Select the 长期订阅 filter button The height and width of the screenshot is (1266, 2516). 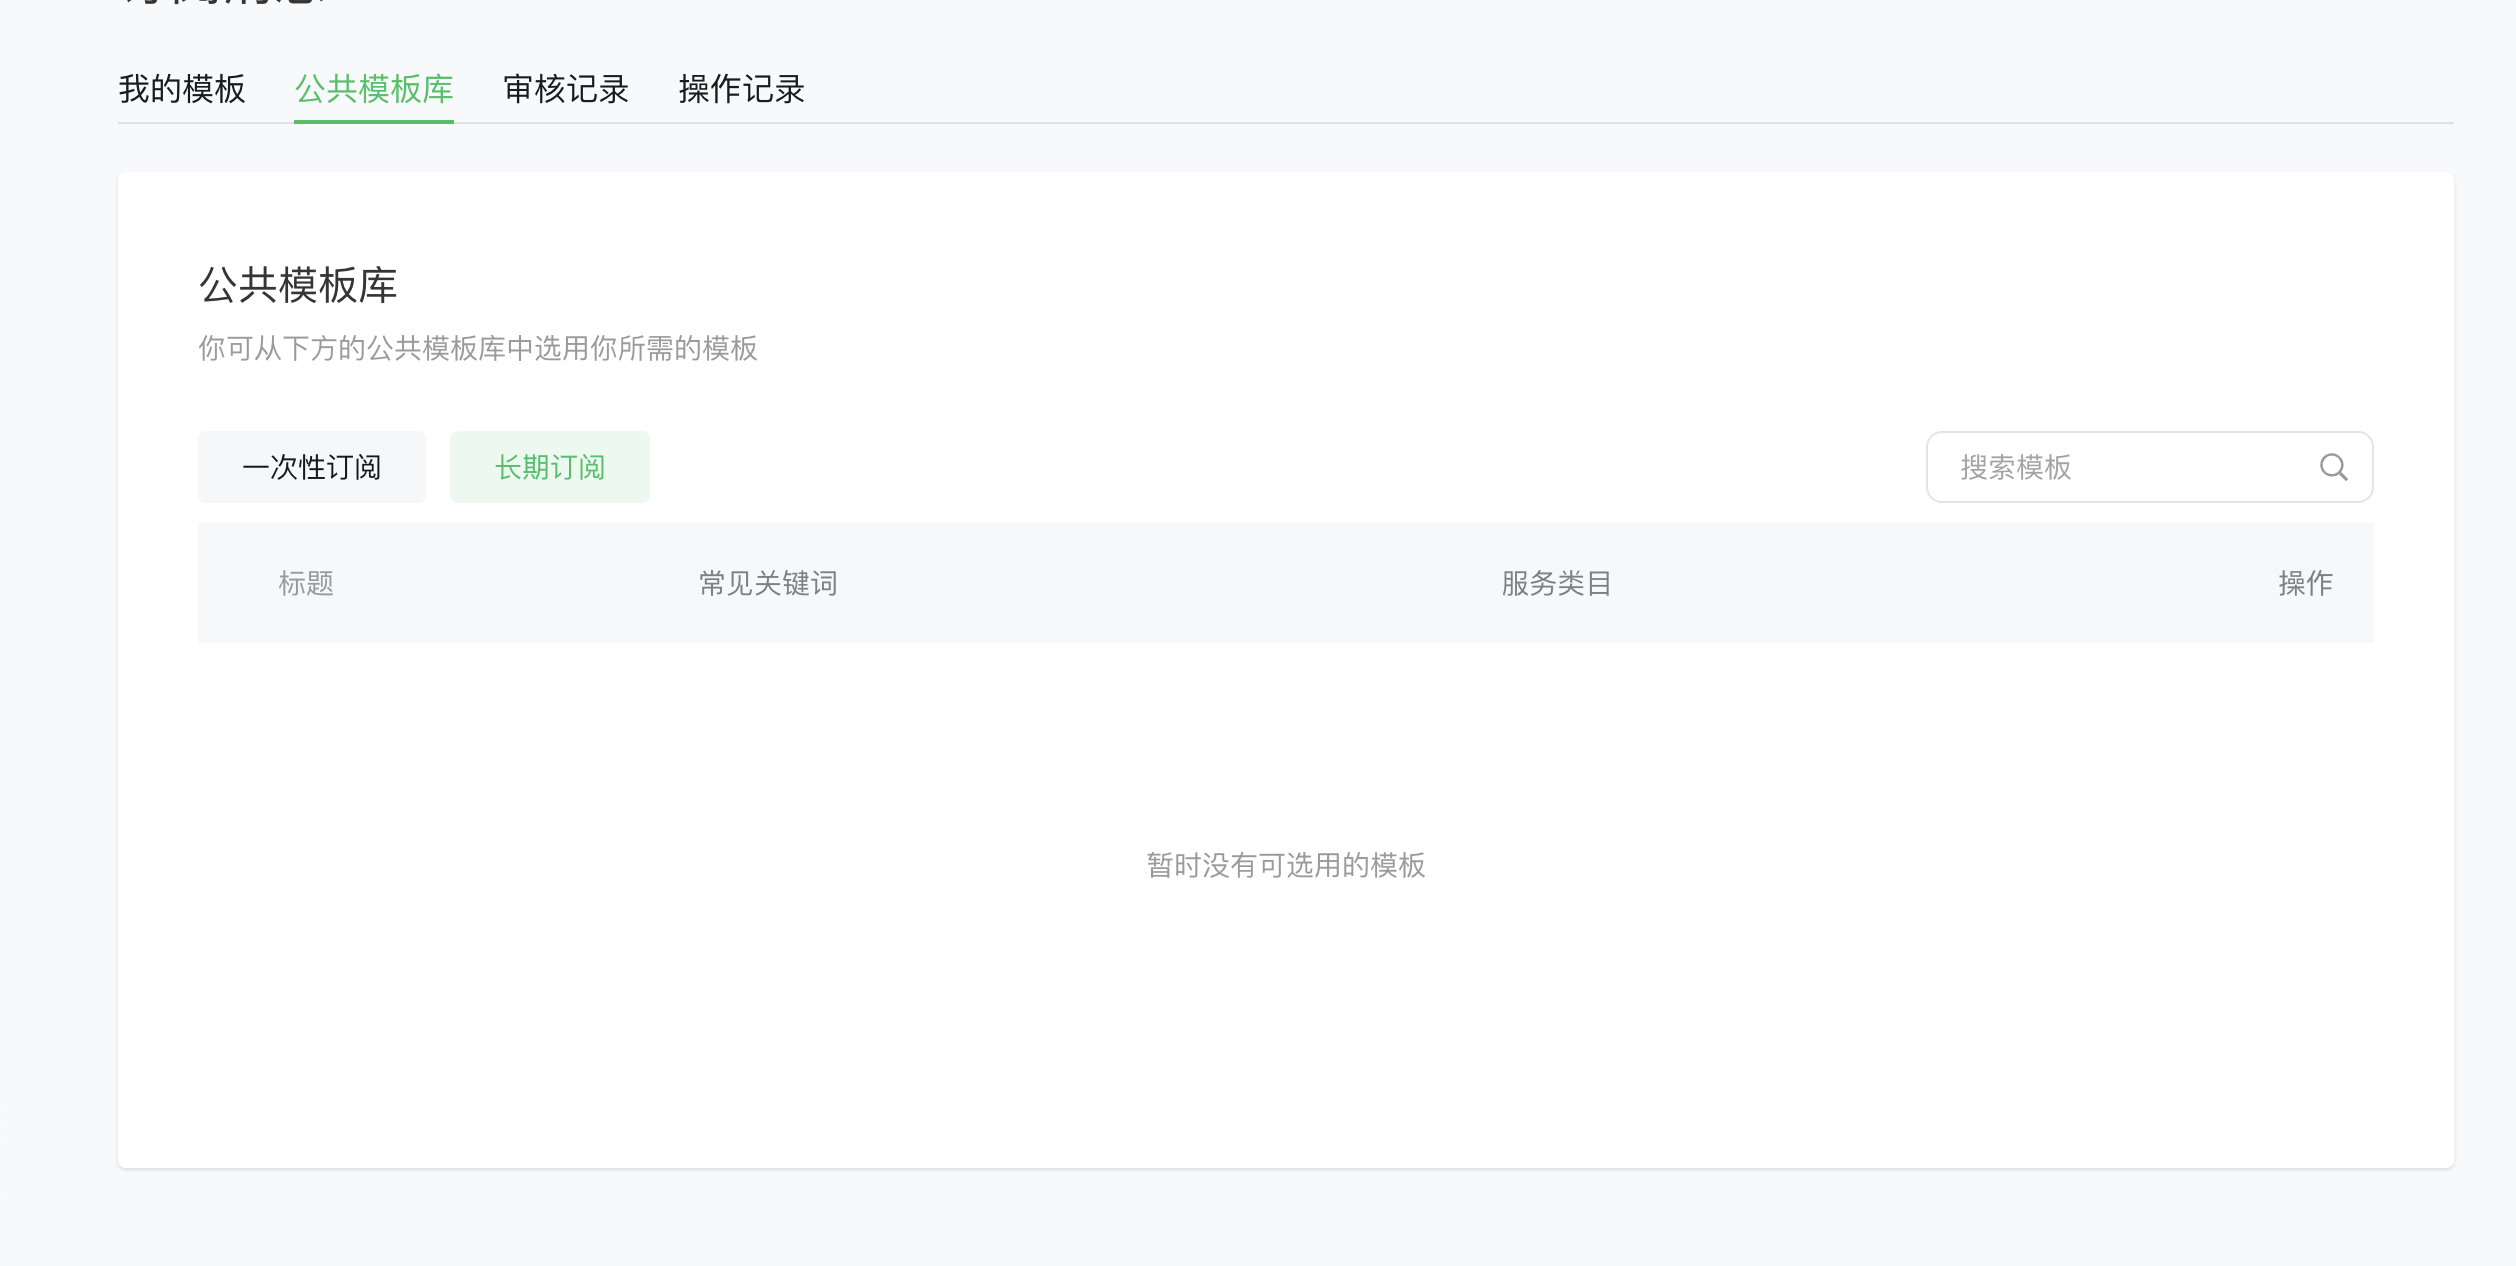pos(549,467)
